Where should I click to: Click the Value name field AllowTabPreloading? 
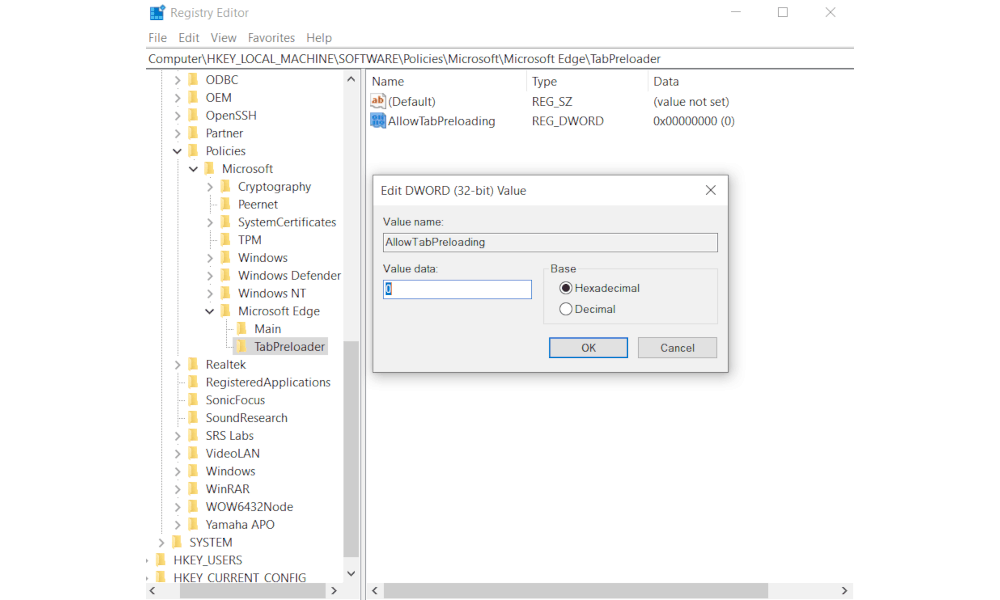point(550,242)
